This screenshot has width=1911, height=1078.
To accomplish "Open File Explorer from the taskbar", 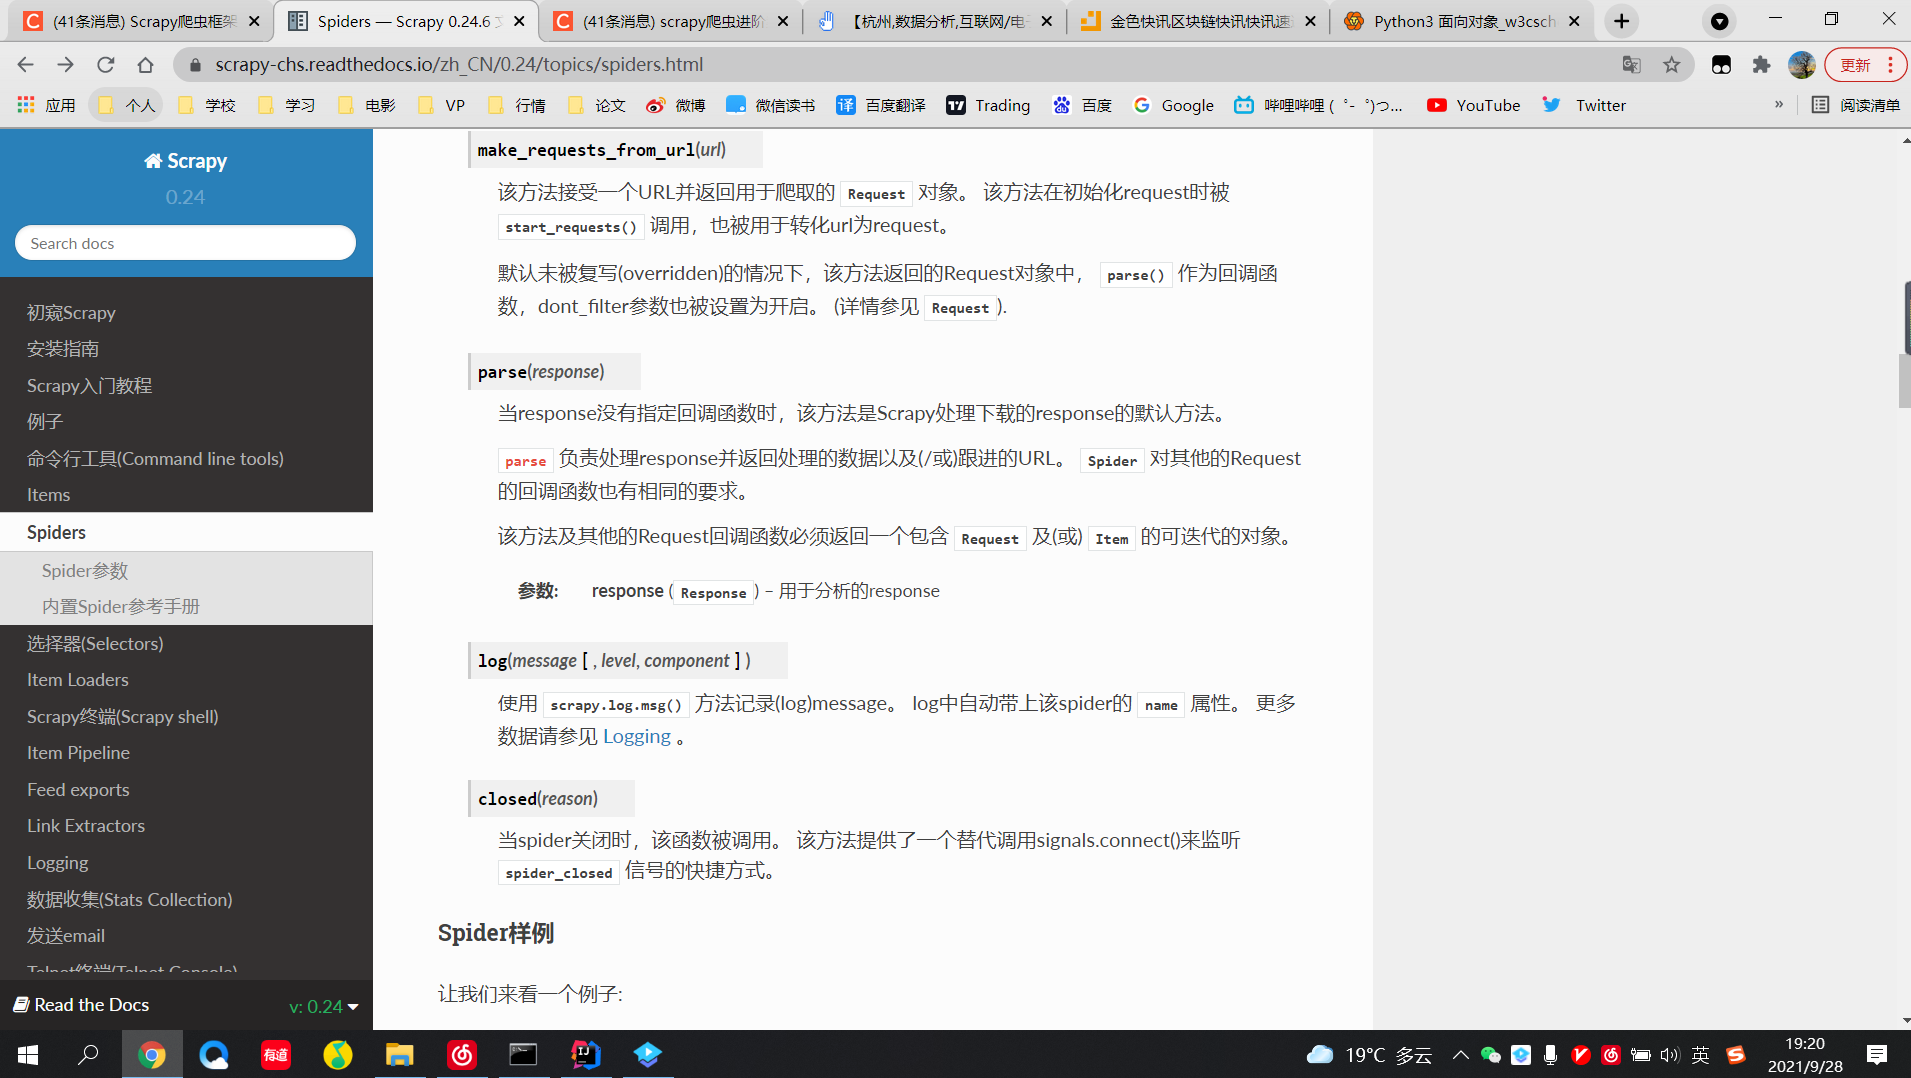I will [399, 1054].
